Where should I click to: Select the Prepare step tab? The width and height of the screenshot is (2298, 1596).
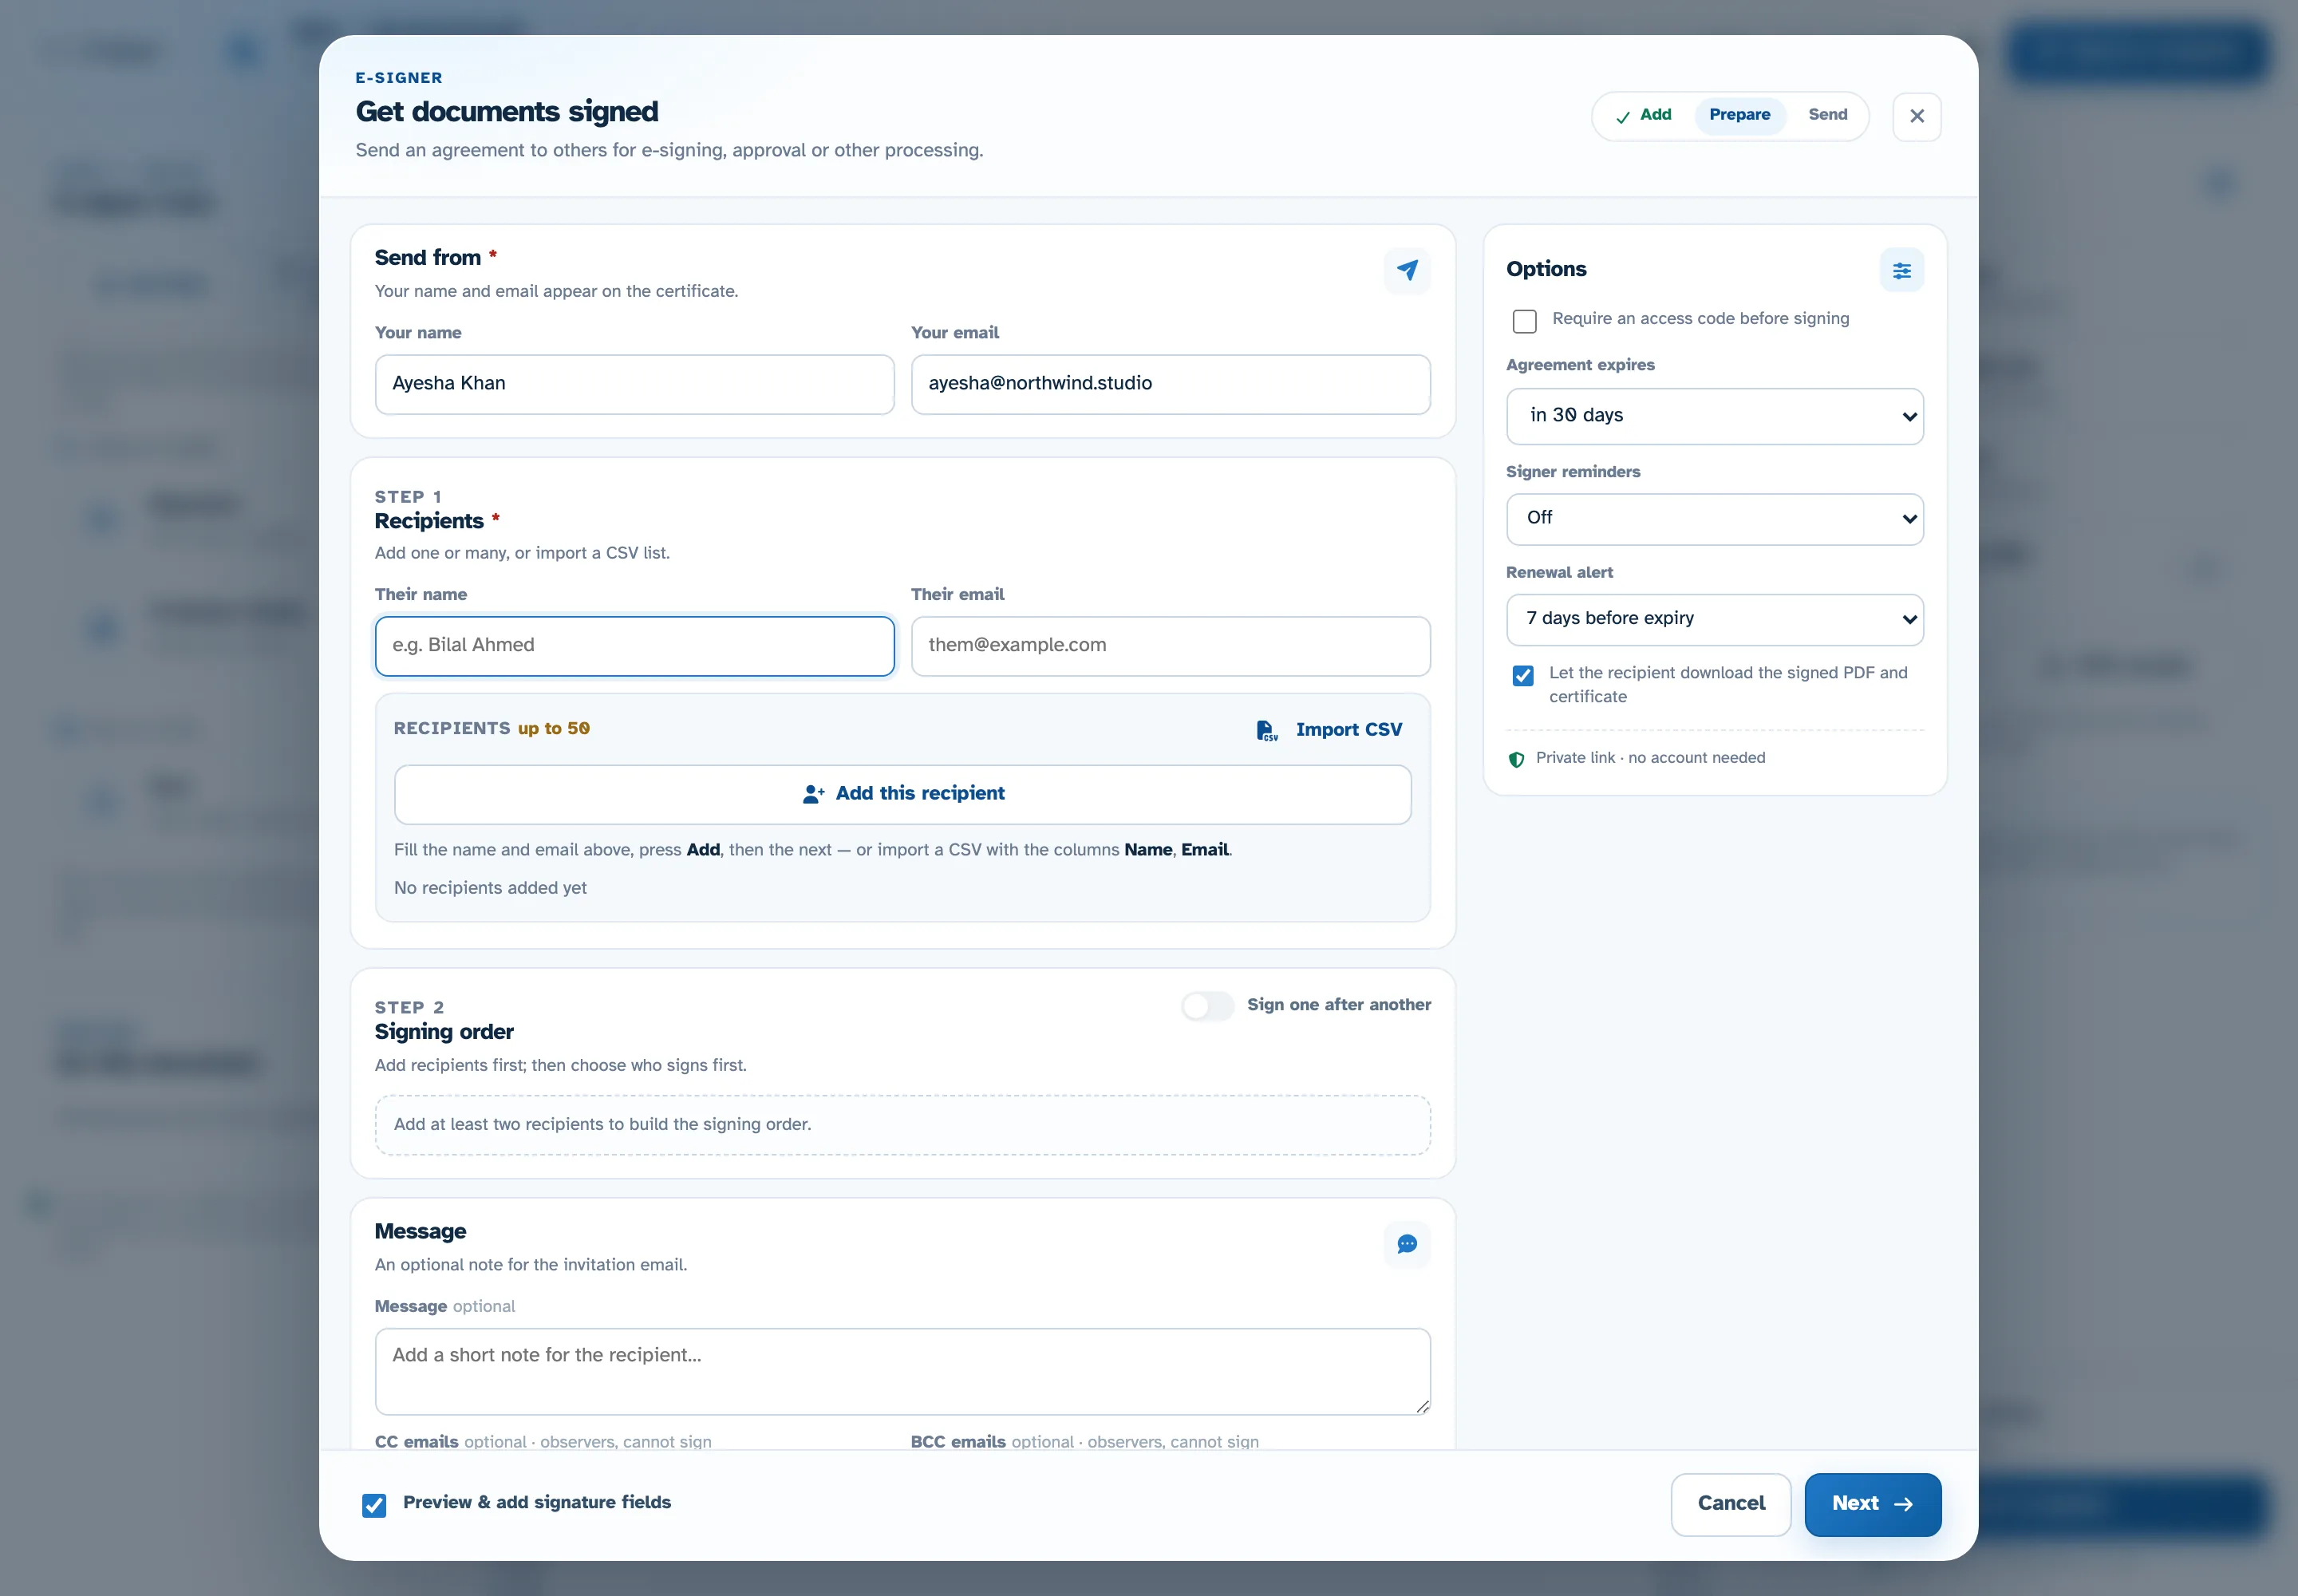[1739, 115]
